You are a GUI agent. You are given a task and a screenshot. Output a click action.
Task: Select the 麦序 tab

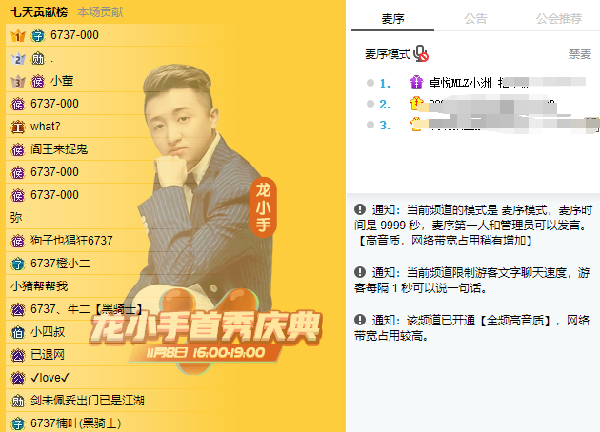pyautogui.click(x=393, y=18)
